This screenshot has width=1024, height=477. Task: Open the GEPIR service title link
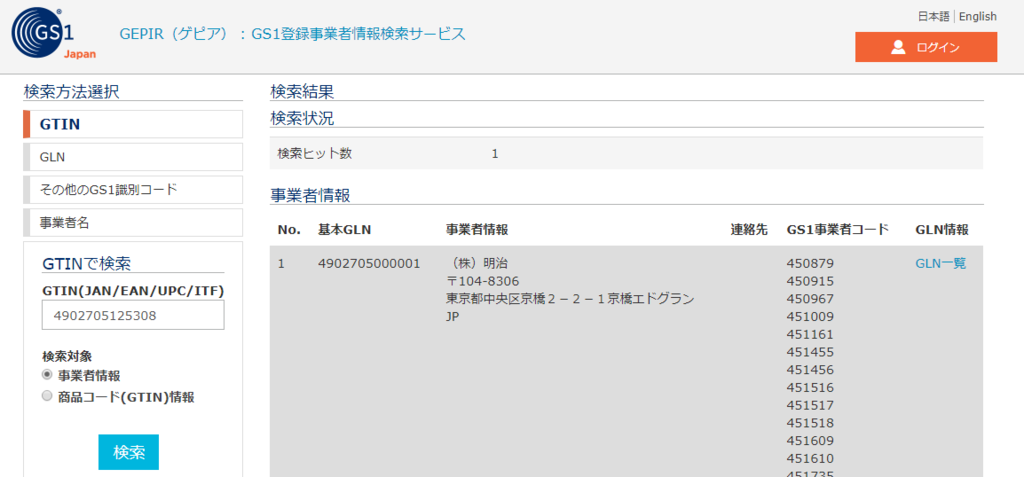[x=293, y=34]
